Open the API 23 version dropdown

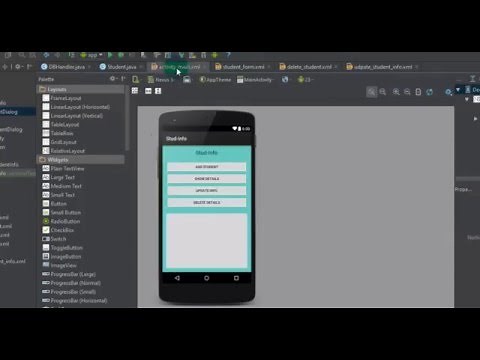(305, 80)
